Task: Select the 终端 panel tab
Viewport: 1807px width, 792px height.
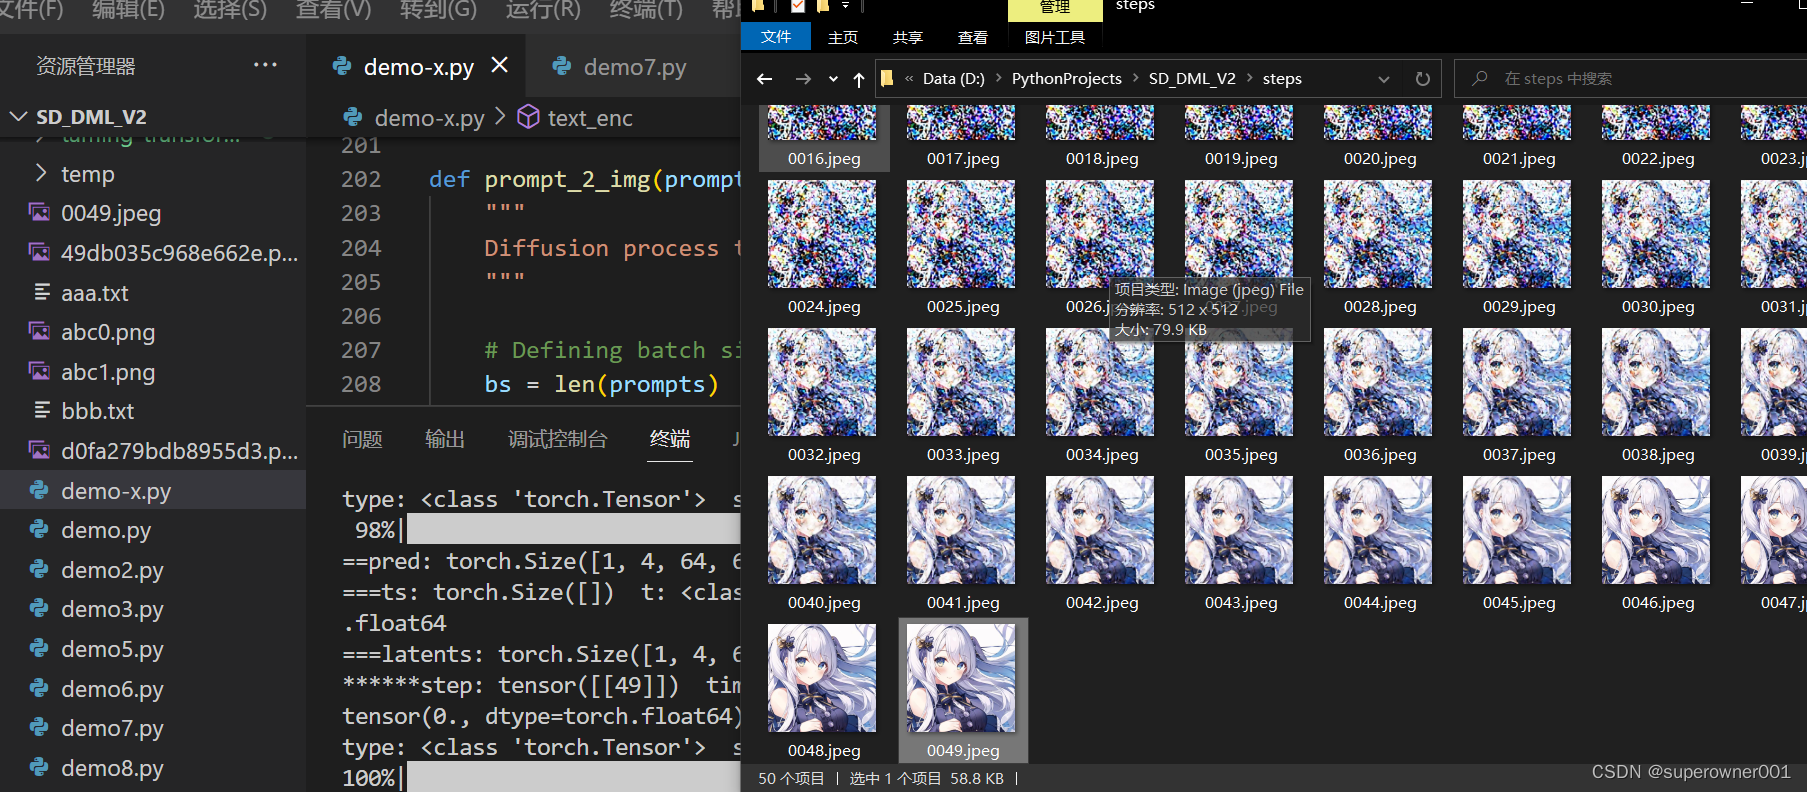Action: (670, 439)
